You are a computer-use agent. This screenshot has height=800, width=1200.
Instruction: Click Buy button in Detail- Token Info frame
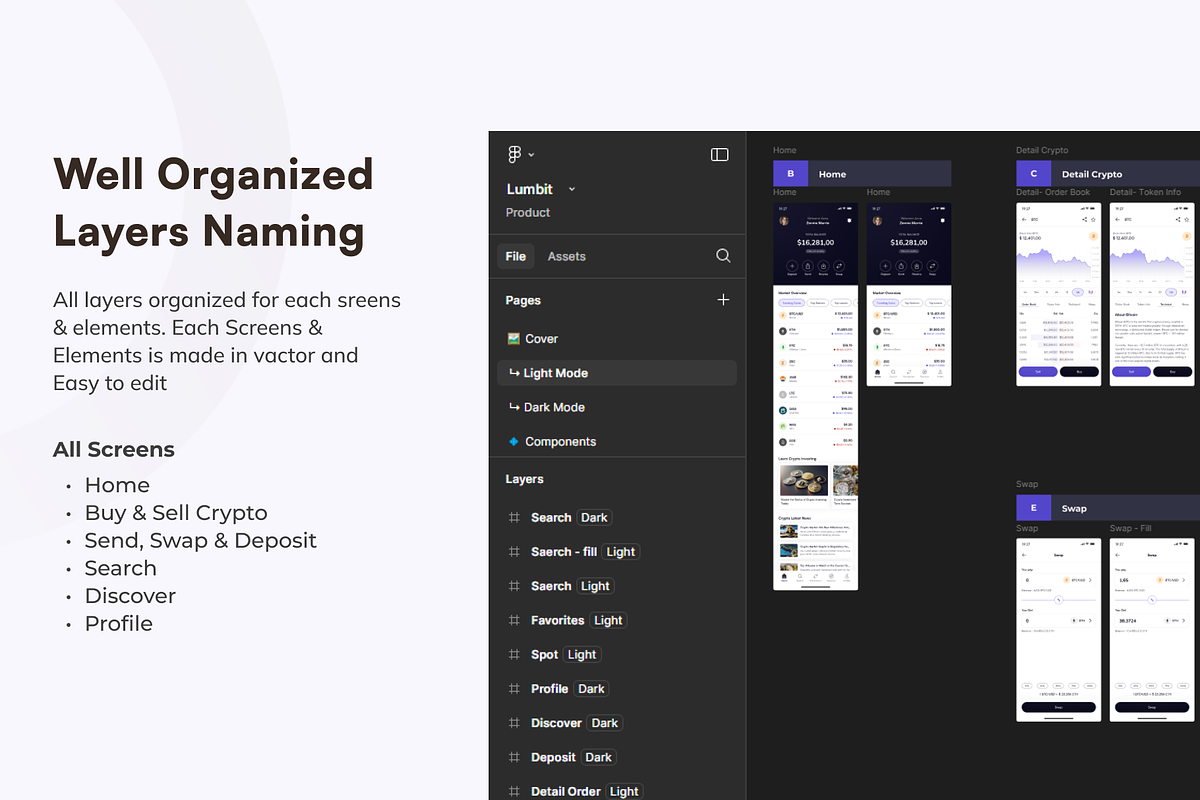tap(1172, 371)
